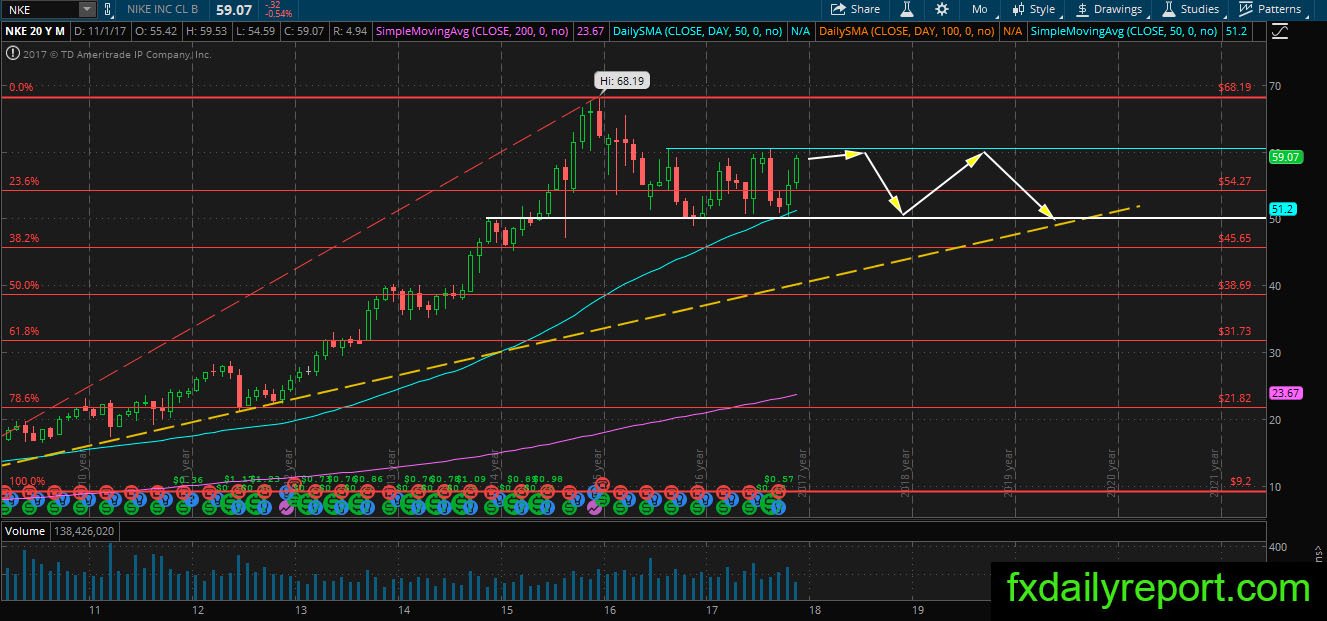This screenshot has width=1327, height=621.
Task: Select the DailySMA (CLOSE, DAY, 100, 0, no) label
Action: click(906, 32)
